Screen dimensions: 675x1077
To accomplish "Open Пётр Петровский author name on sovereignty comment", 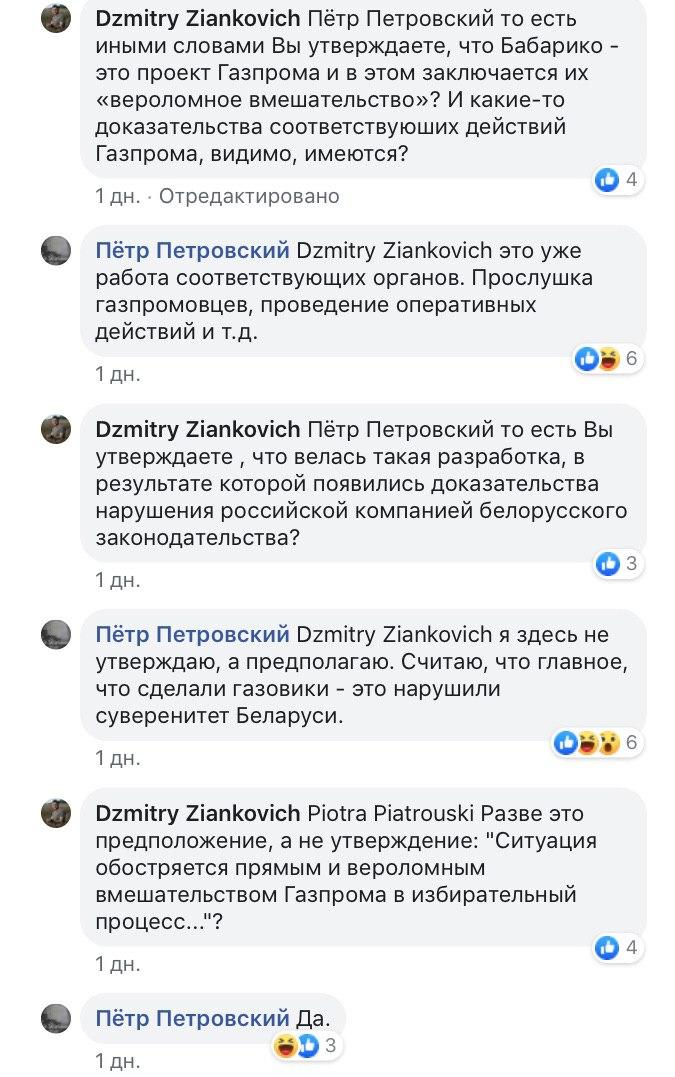I will [192, 634].
